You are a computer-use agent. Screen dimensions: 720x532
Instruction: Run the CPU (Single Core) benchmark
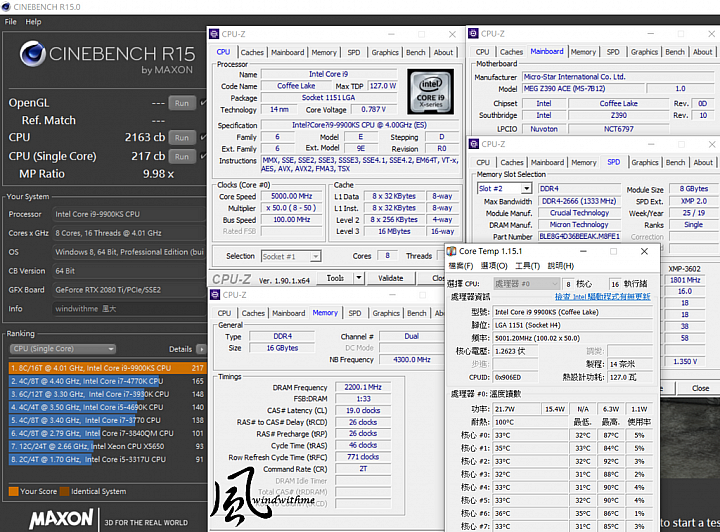(x=182, y=156)
